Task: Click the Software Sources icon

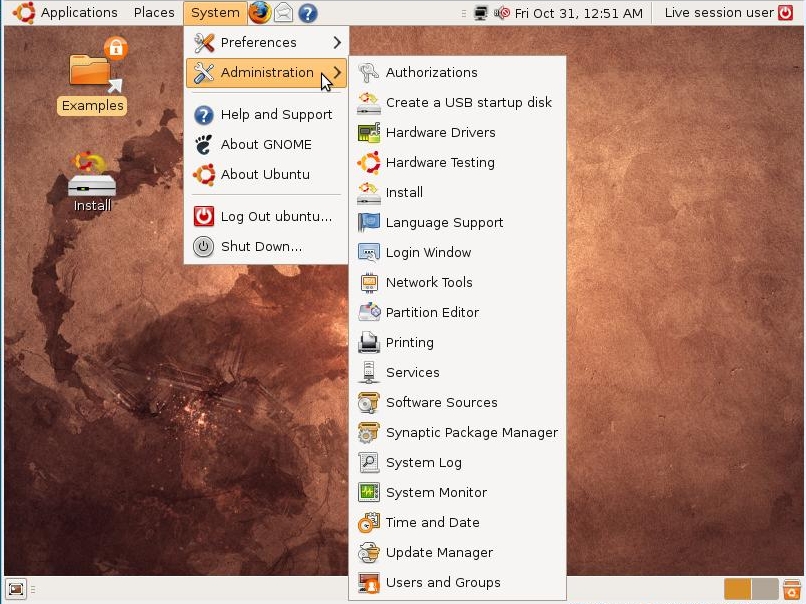Action: coord(369,402)
